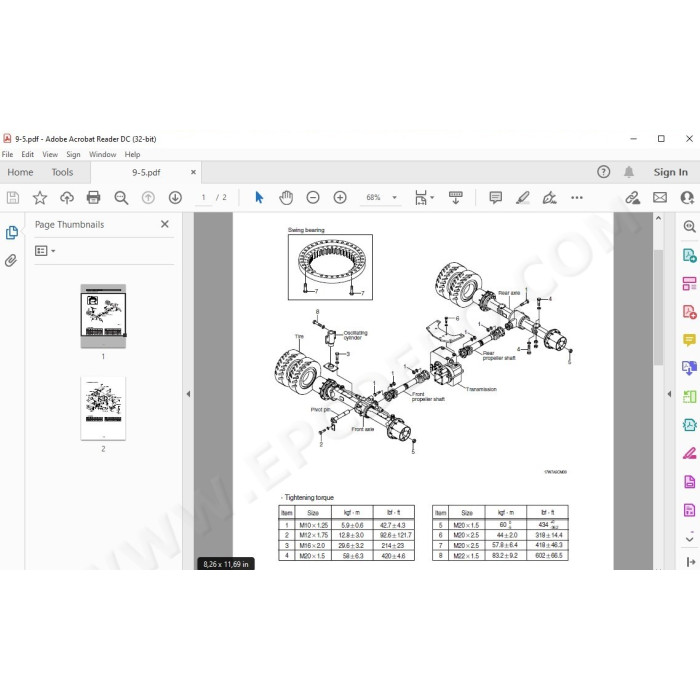Screen dimensions: 700x700
Task: Add a comment with speech bubble icon
Action: (496, 197)
